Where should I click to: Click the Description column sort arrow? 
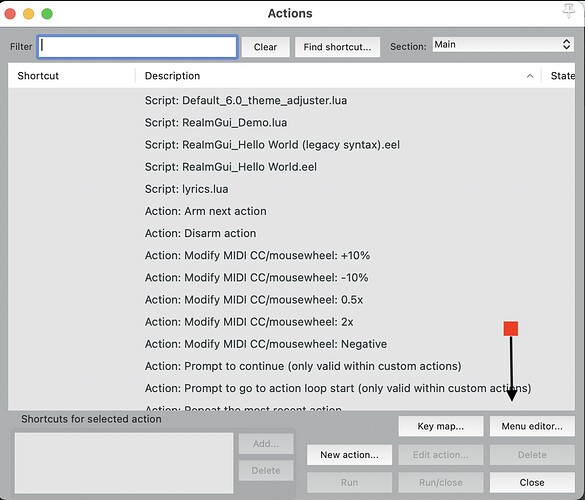coord(530,76)
